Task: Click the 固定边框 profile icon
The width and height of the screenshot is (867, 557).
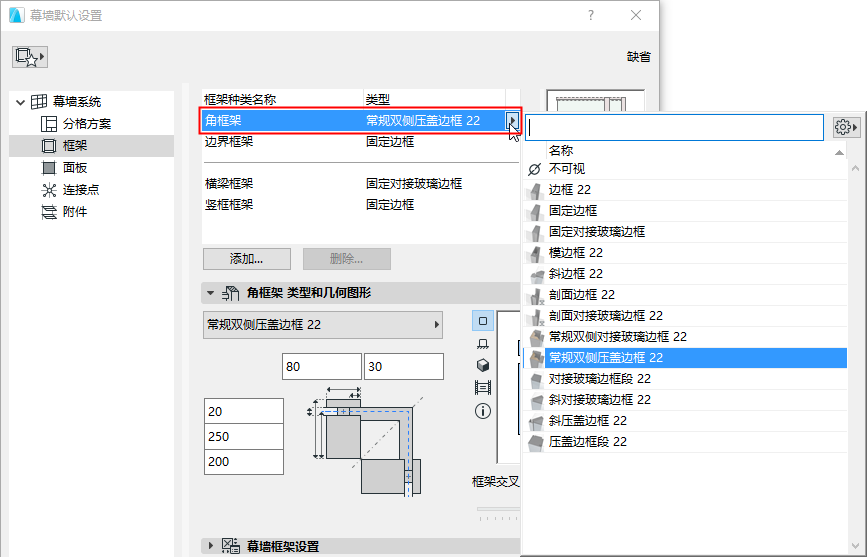Action: click(x=535, y=212)
